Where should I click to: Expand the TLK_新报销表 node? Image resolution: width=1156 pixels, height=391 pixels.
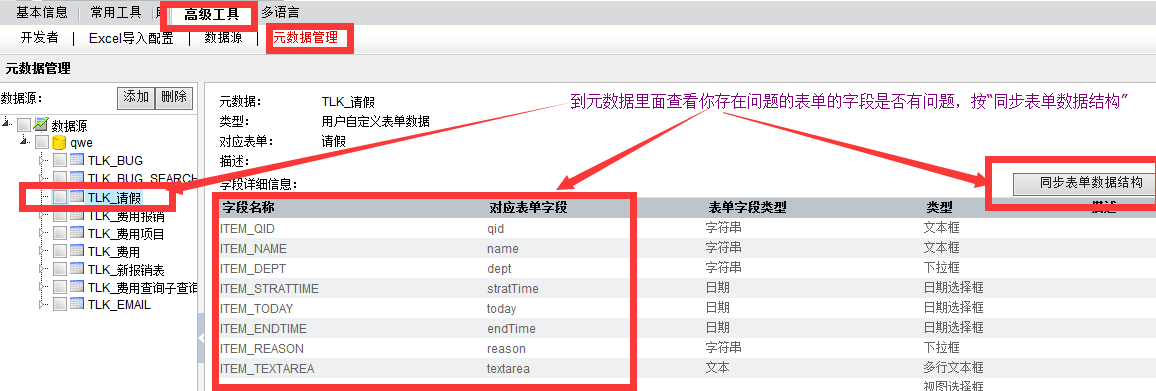(x=43, y=269)
